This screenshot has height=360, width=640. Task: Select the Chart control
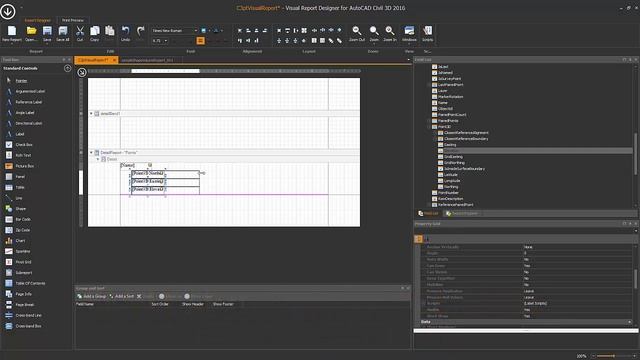click(20, 241)
